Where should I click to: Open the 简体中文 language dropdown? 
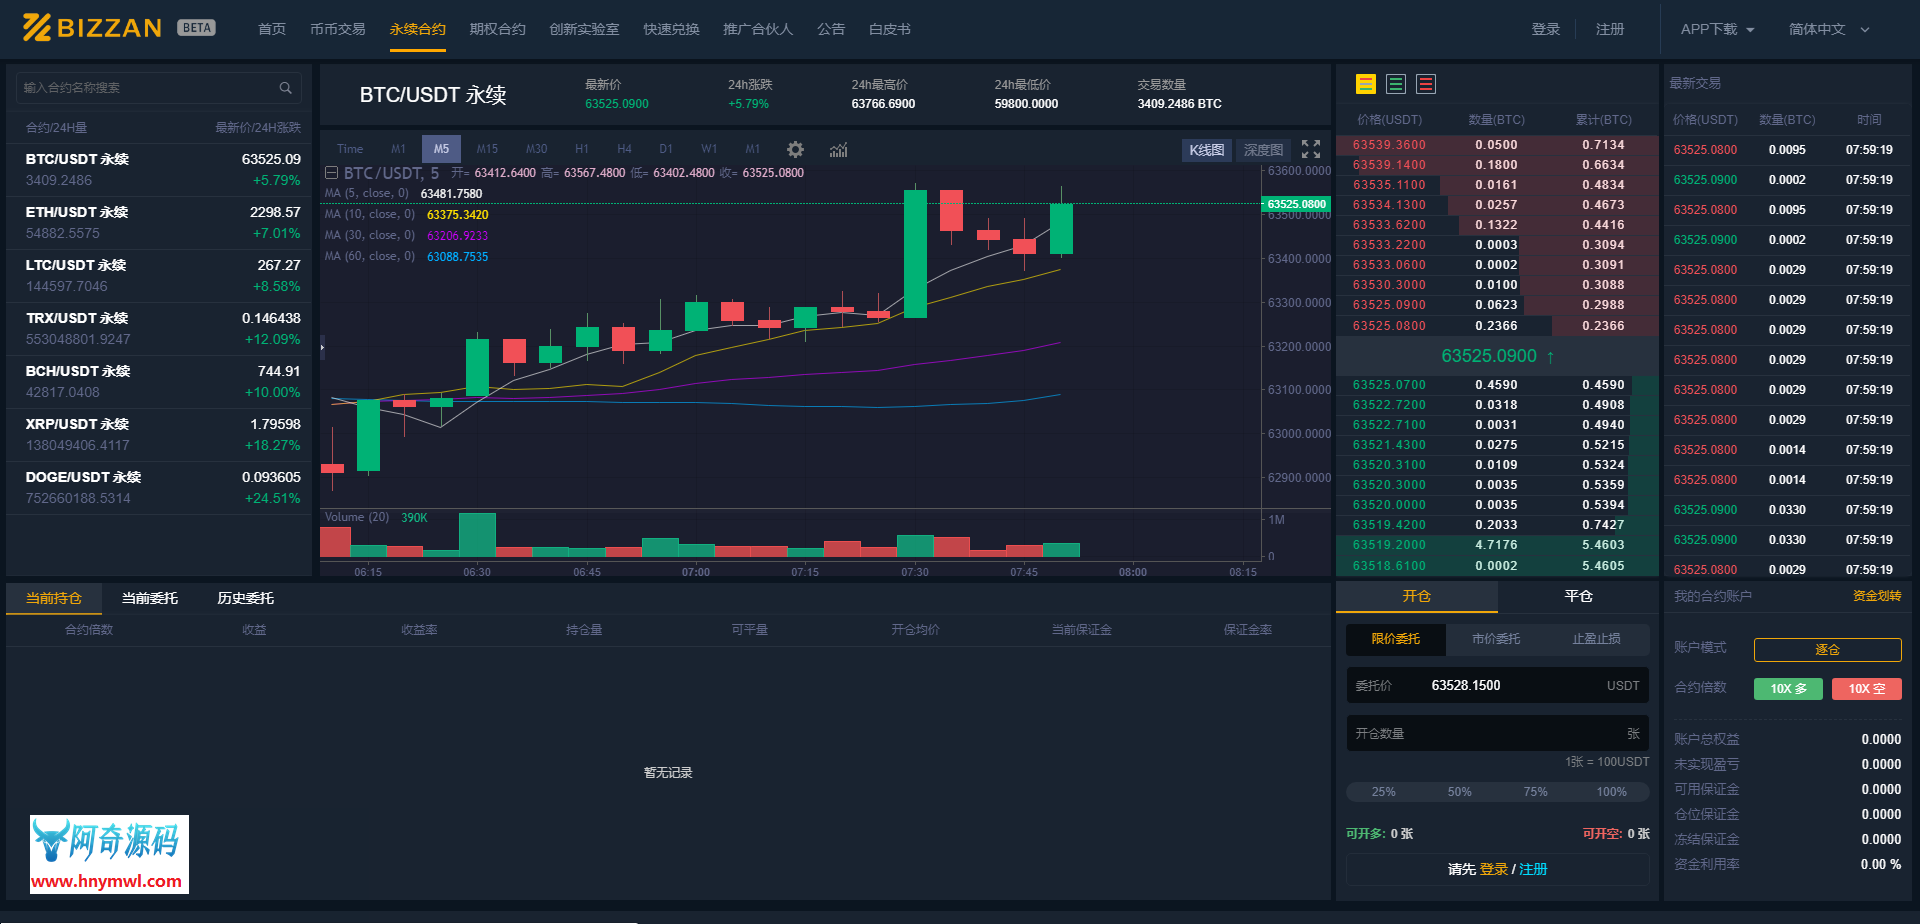1828,30
